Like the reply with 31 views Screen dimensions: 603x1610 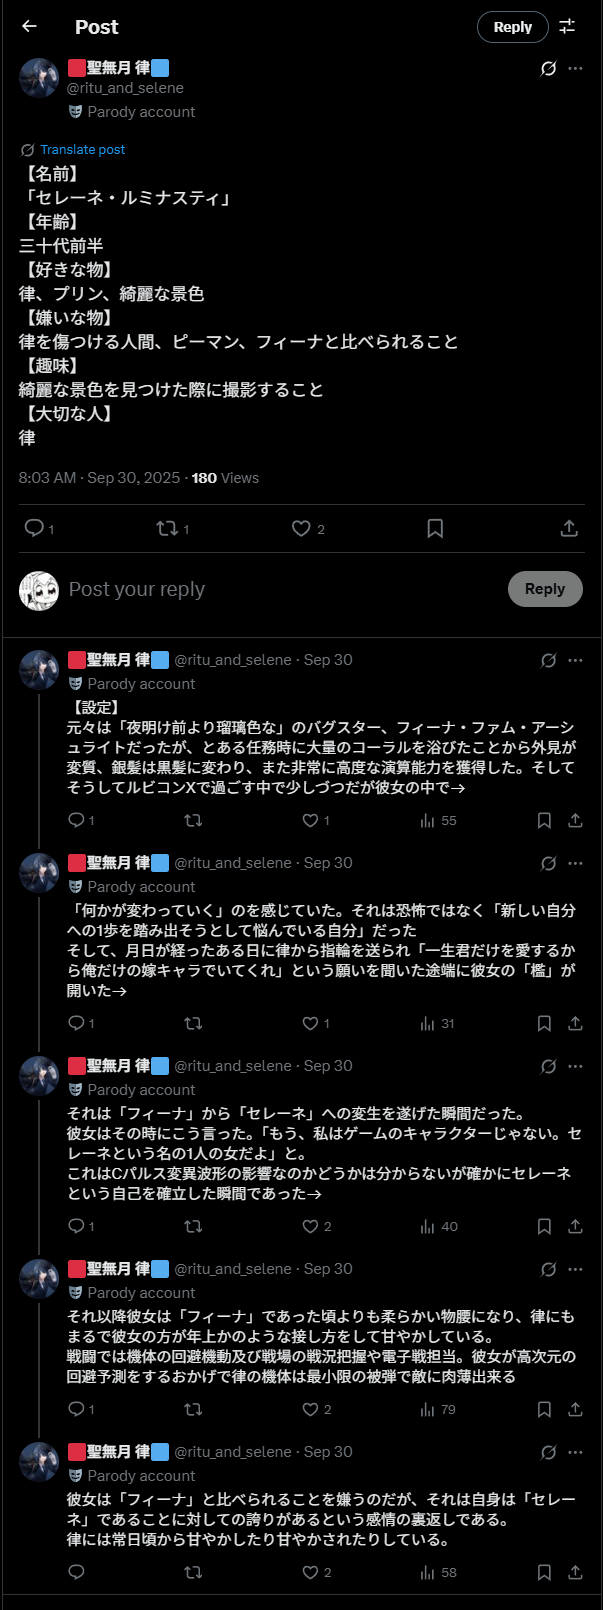pyautogui.click(x=310, y=1023)
